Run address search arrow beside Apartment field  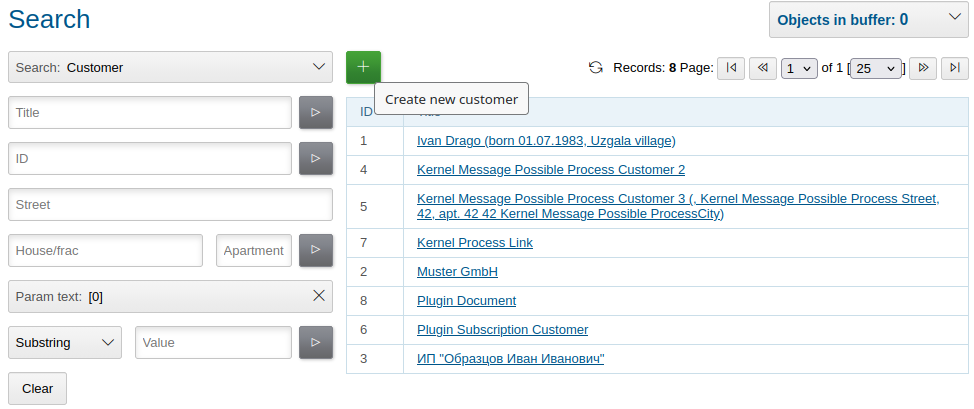(x=316, y=250)
